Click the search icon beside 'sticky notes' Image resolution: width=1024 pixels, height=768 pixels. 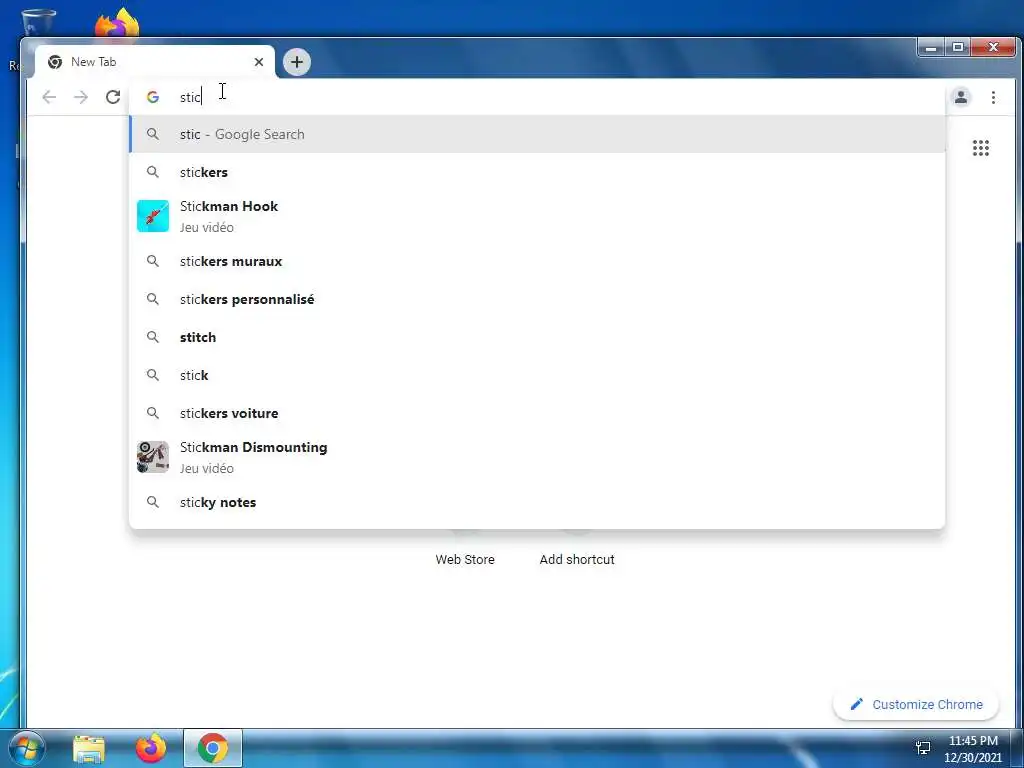click(x=153, y=502)
